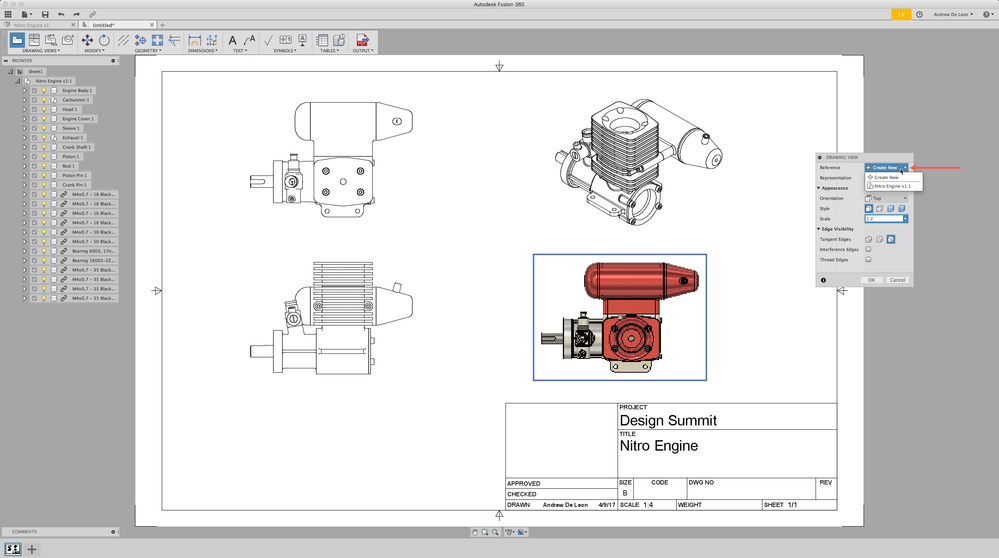Click the Rotate tool in Modify
Image resolution: width=999 pixels, height=558 pixels.
(x=104, y=40)
